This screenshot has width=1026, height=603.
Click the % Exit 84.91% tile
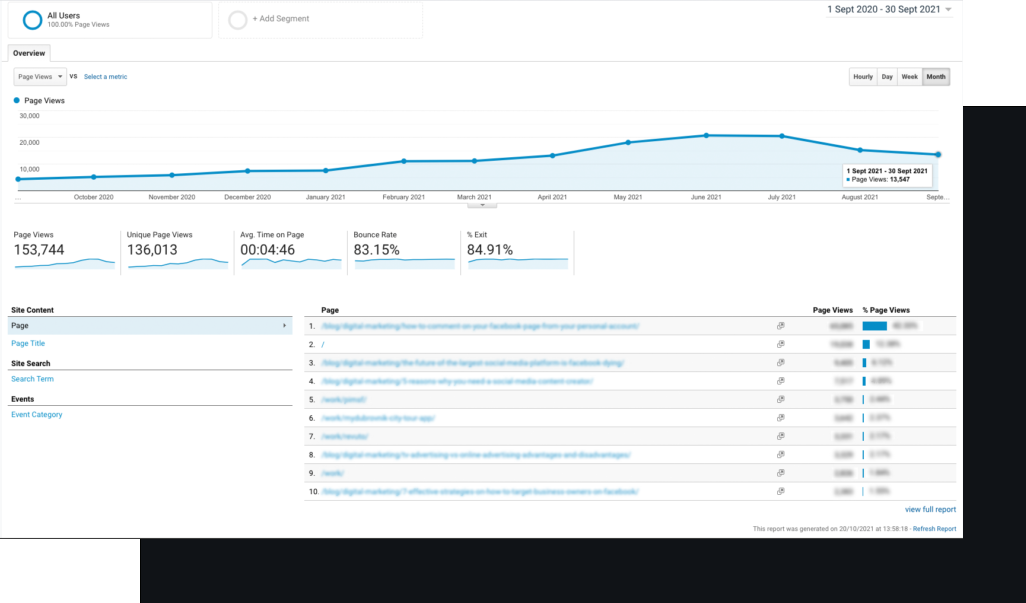pyautogui.click(x=517, y=251)
